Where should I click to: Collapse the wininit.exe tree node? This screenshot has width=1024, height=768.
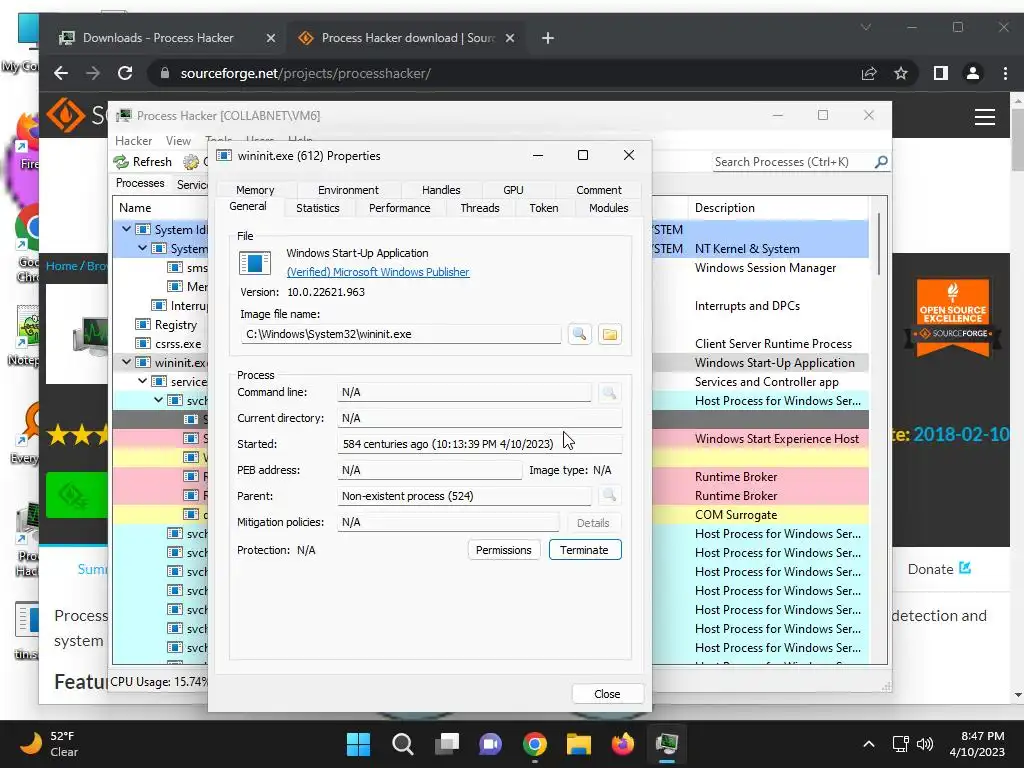[x=126, y=362]
